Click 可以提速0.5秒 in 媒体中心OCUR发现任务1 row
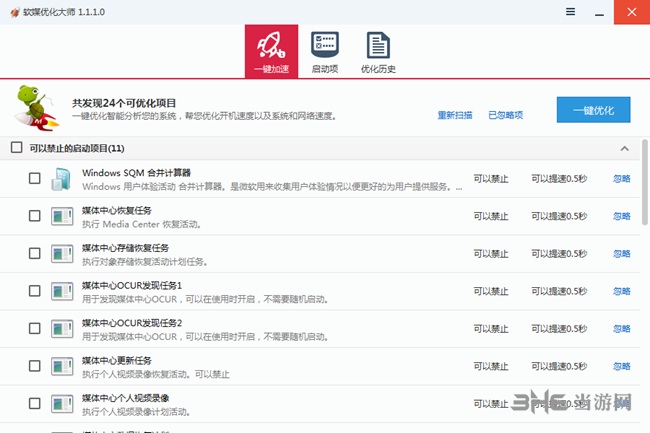650x433 pixels. click(559, 291)
